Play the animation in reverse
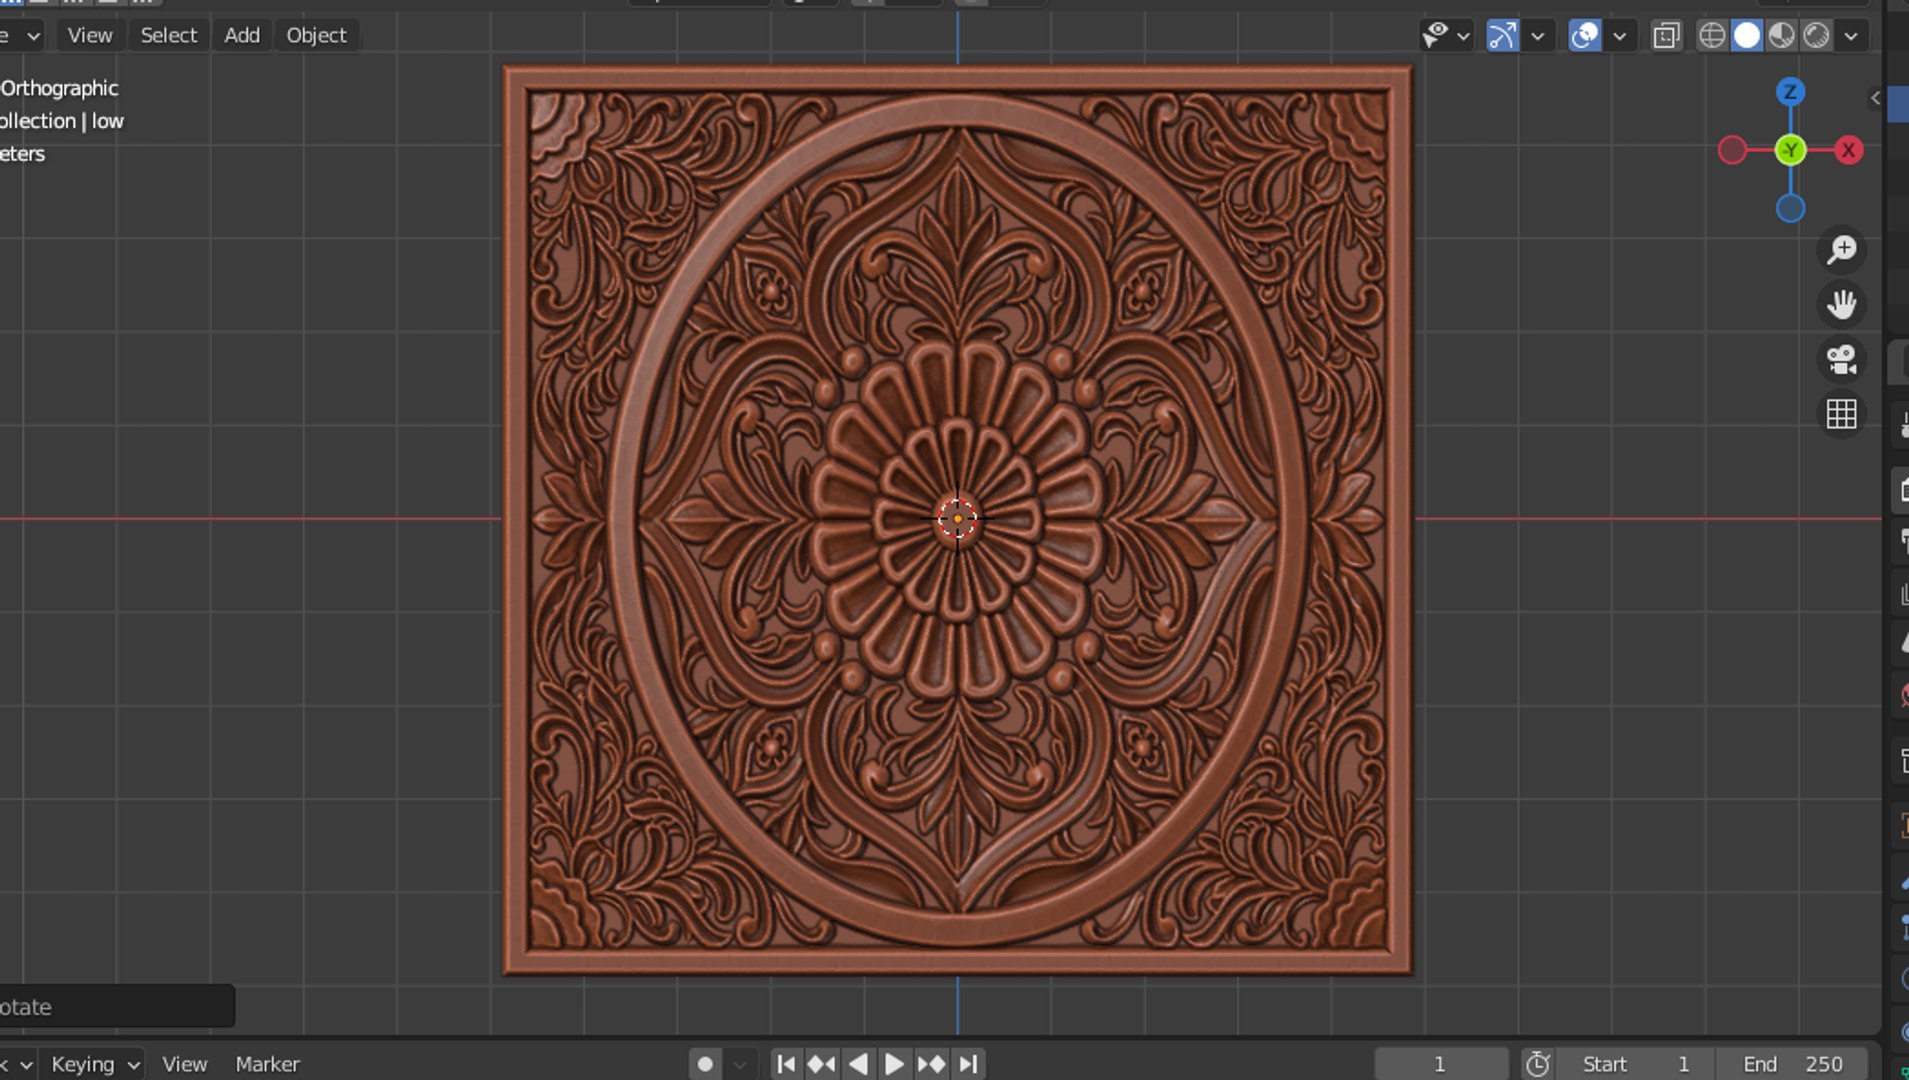 [x=858, y=1064]
